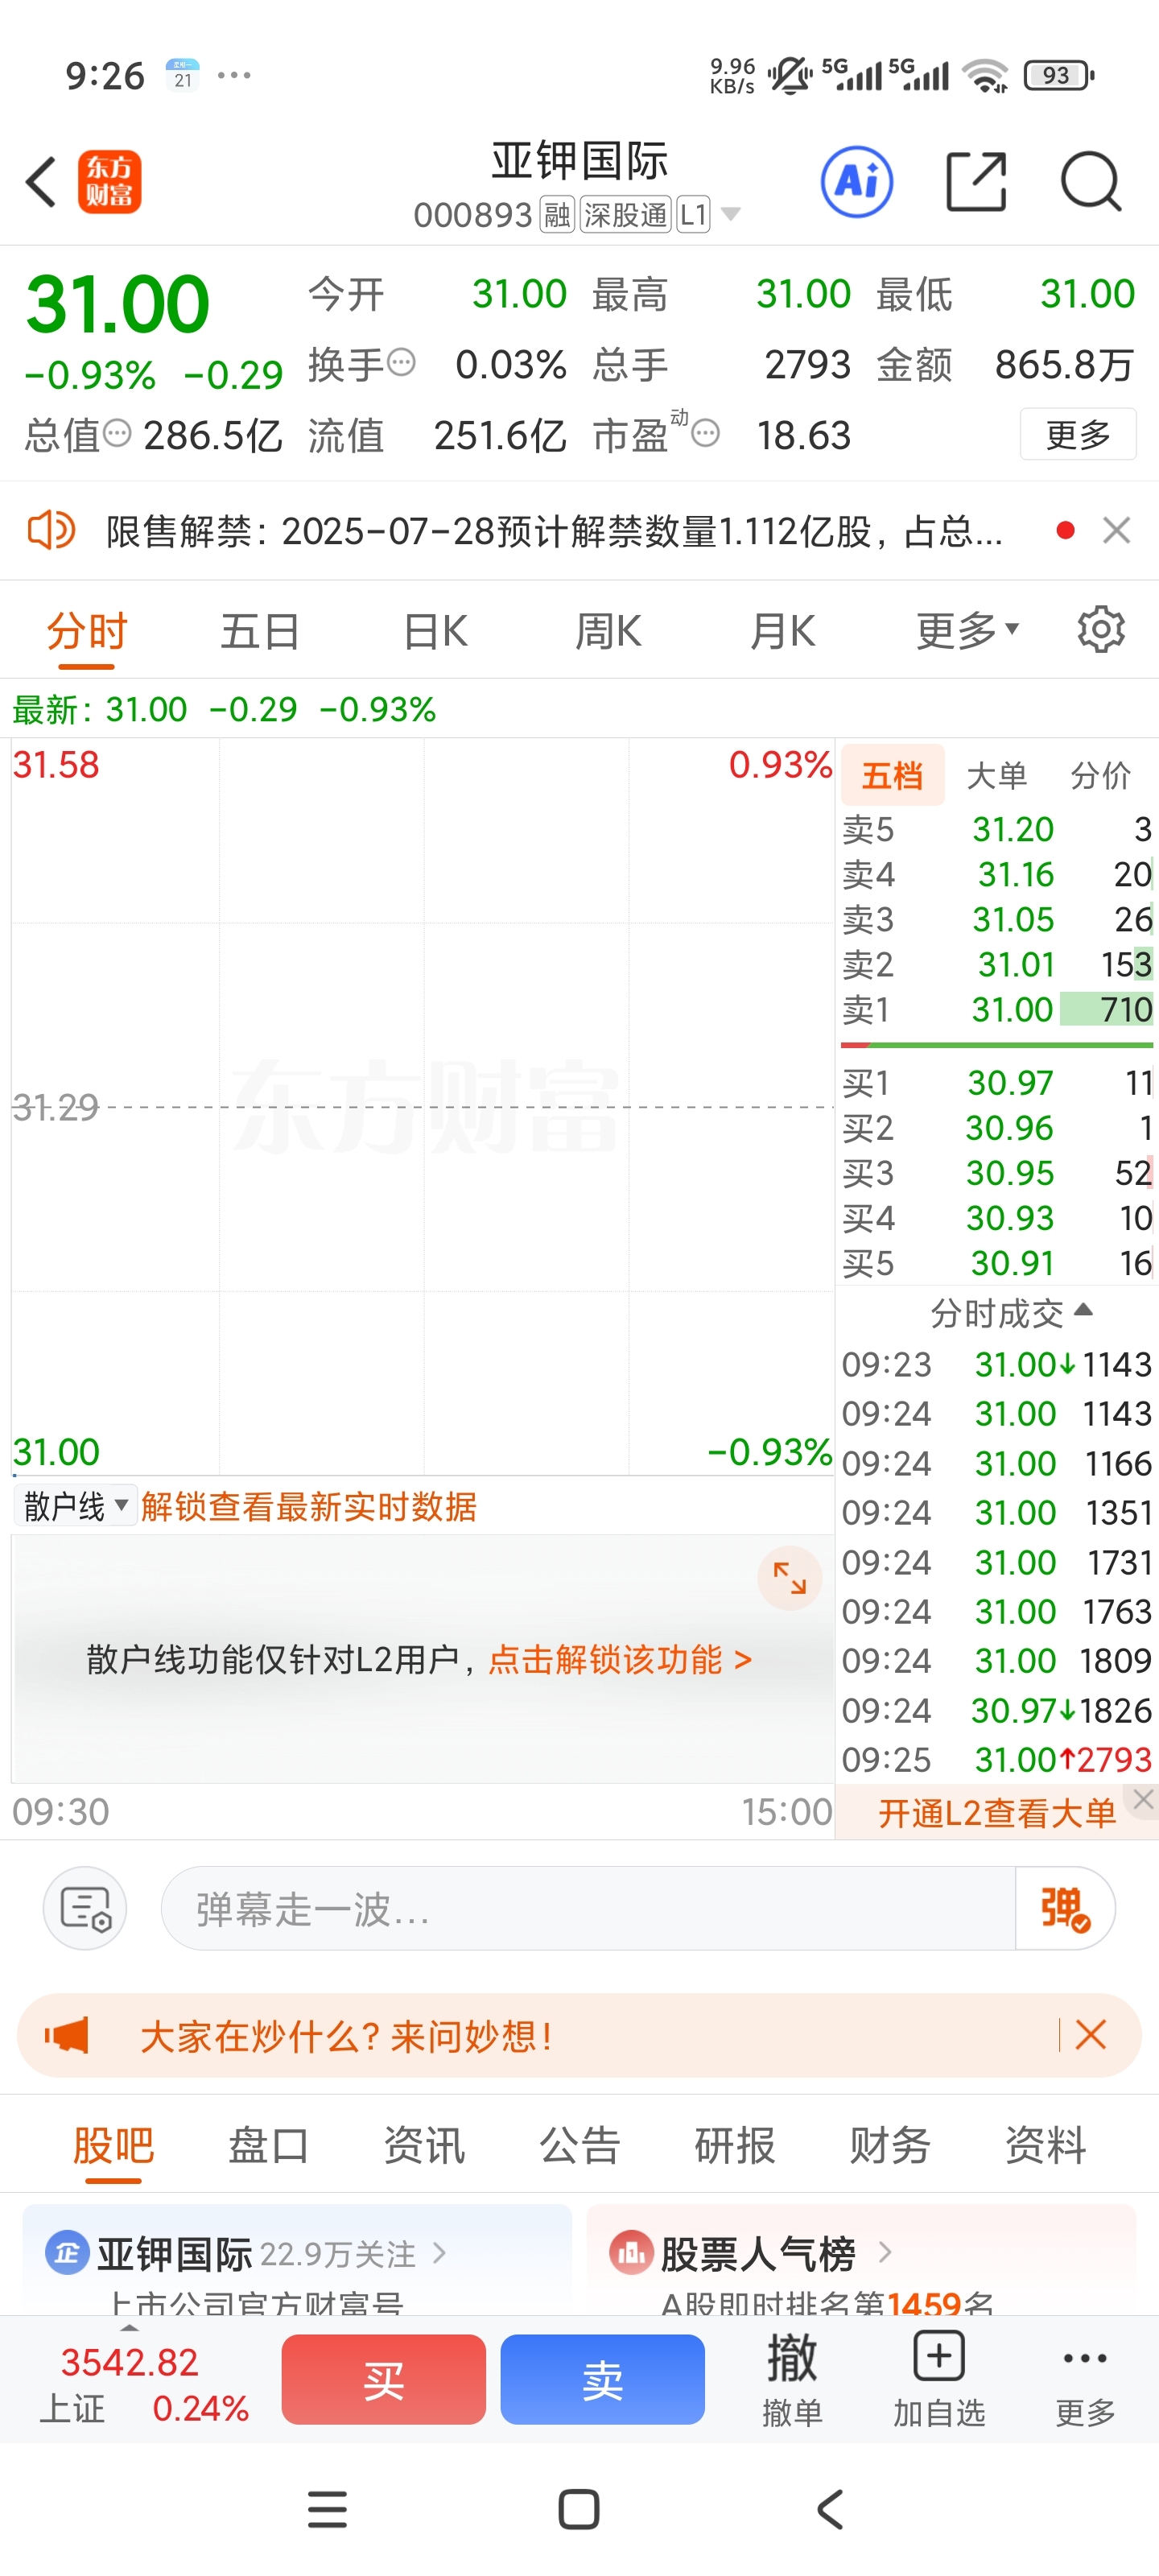Open the danmaku settings list icon
Screen dimensions: 1159x2576
click(85, 1908)
